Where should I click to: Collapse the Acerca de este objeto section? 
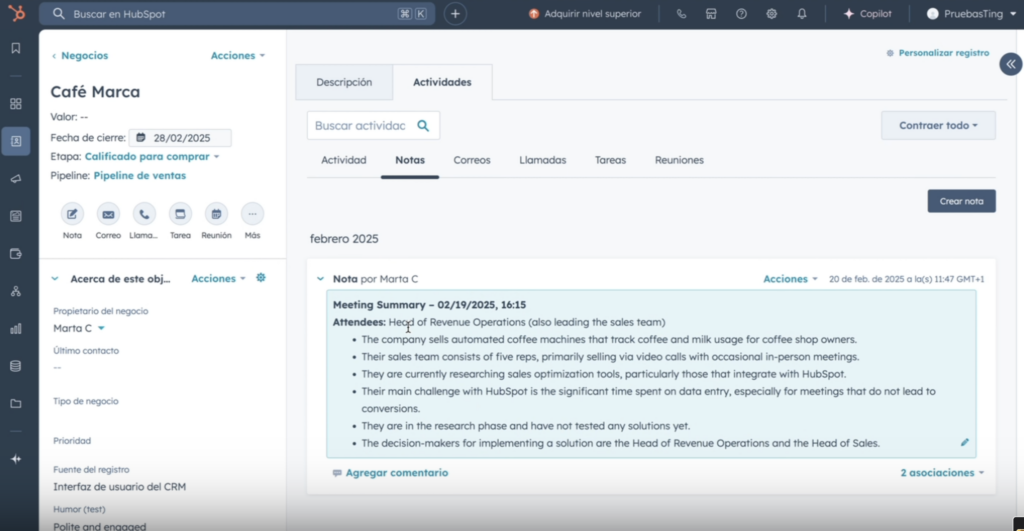[55, 278]
